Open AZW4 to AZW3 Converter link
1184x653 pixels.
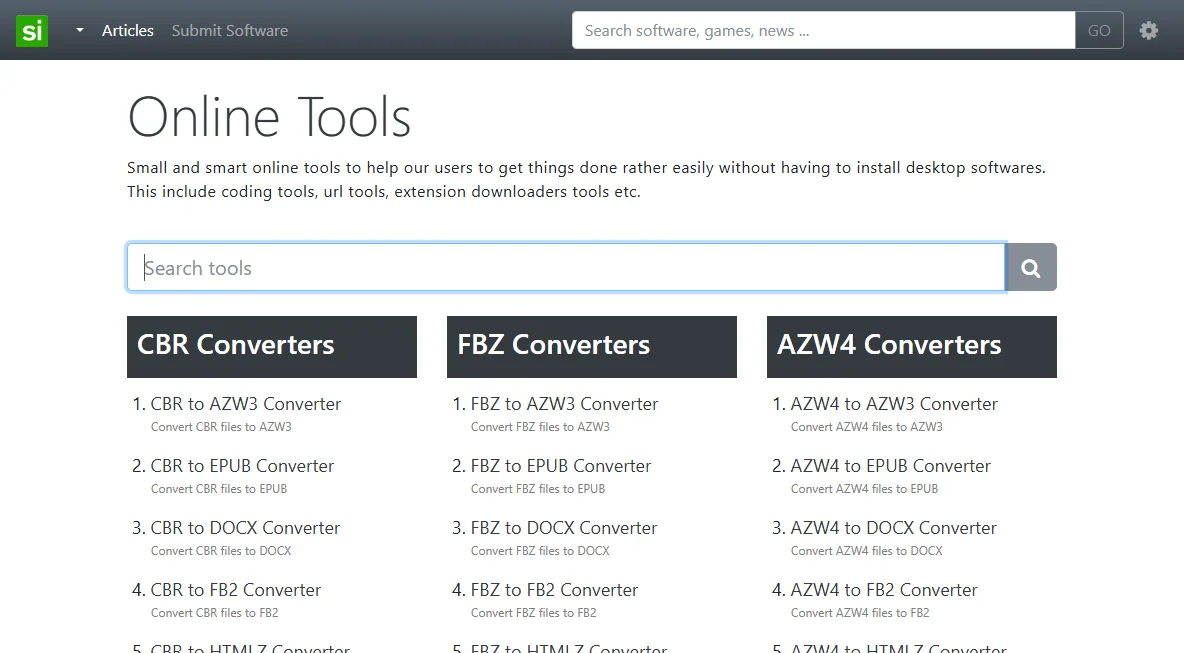tap(894, 404)
